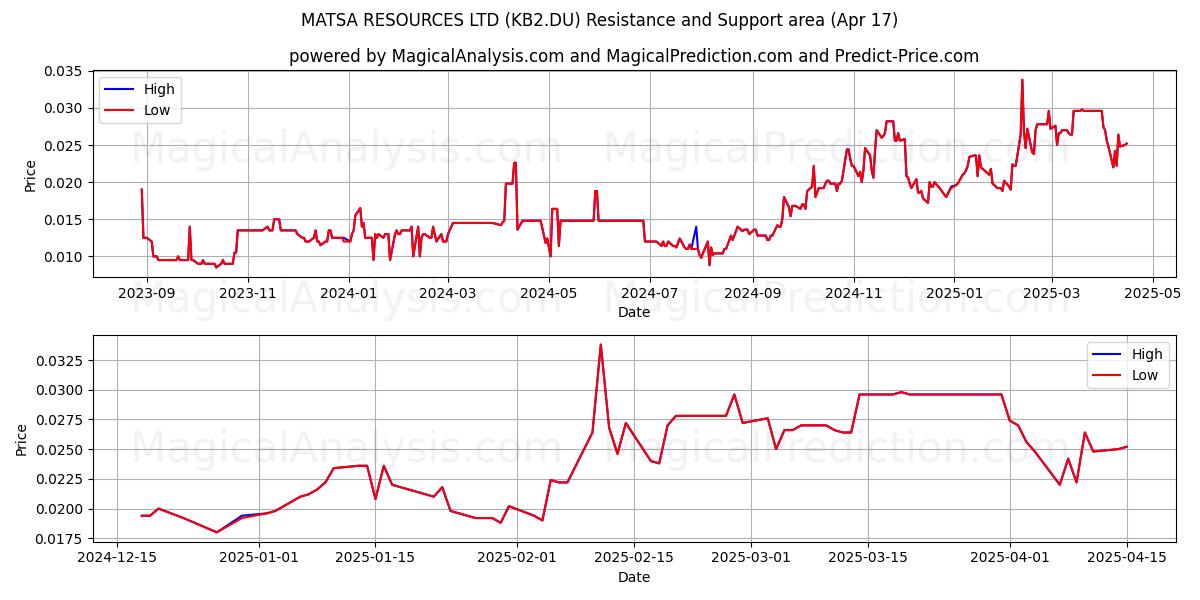Click the 2025-02-01 date tick label

click(517, 559)
